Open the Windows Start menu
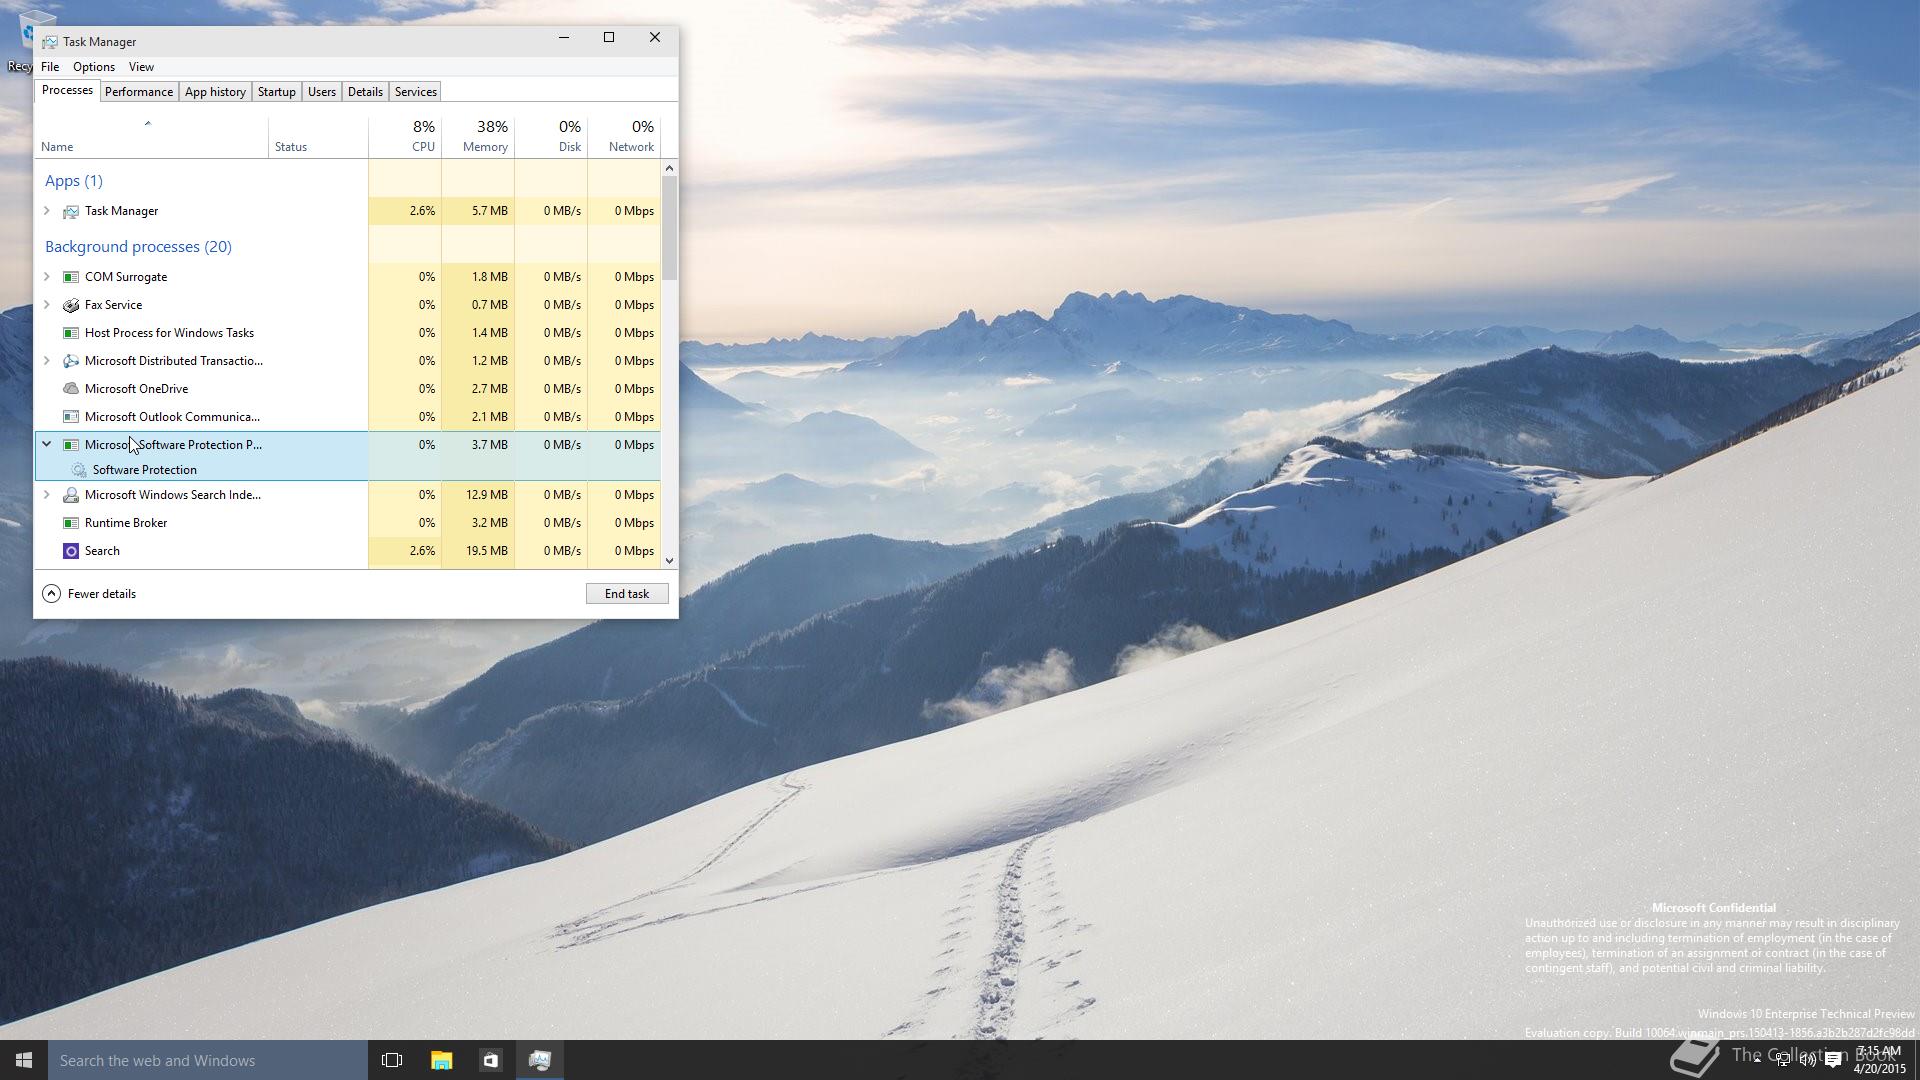The image size is (1920, 1080). [24, 1060]
